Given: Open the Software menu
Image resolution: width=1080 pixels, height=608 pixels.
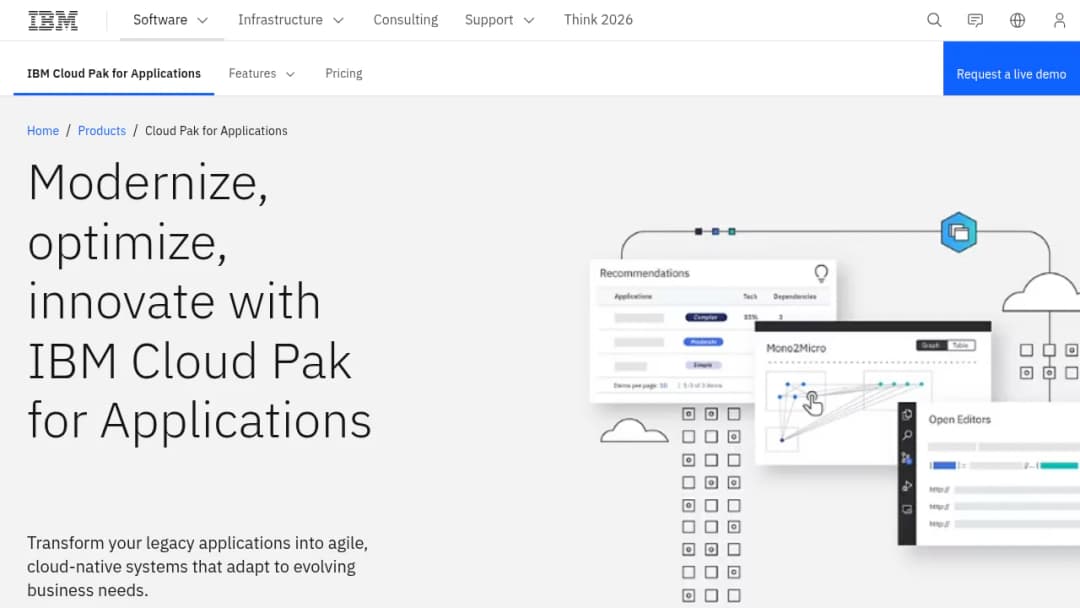Looking at the screenshot, I should click(x=172, y=20).
